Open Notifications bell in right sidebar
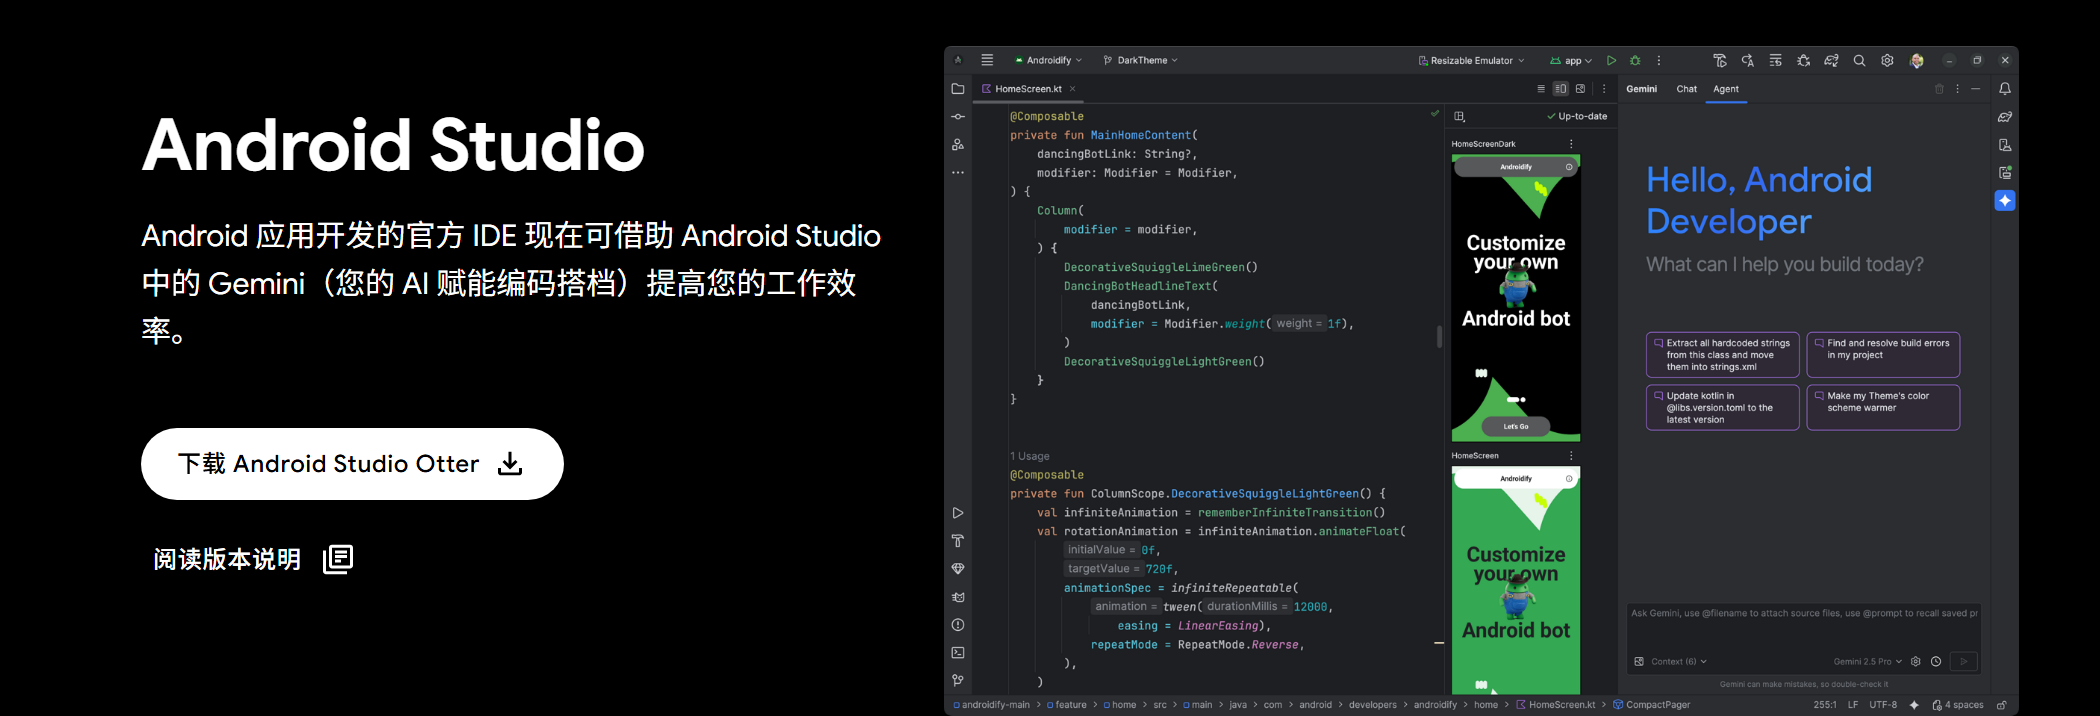The image size is (2100, 716). coord(2005,89)
